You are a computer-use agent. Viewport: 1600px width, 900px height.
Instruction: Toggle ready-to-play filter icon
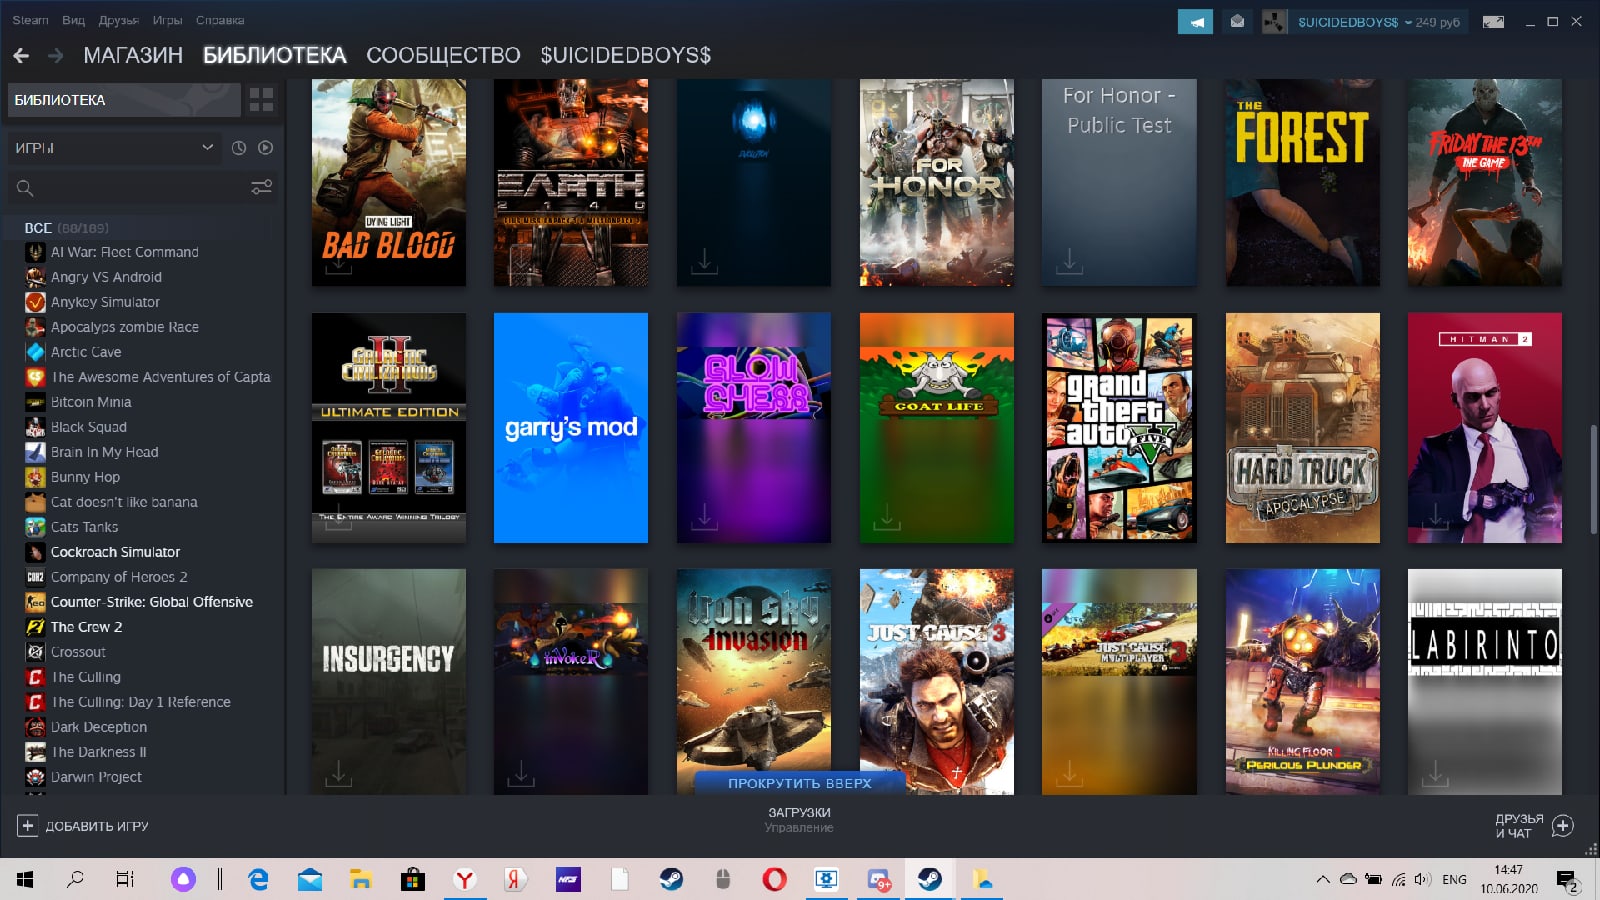coord(266,148)
